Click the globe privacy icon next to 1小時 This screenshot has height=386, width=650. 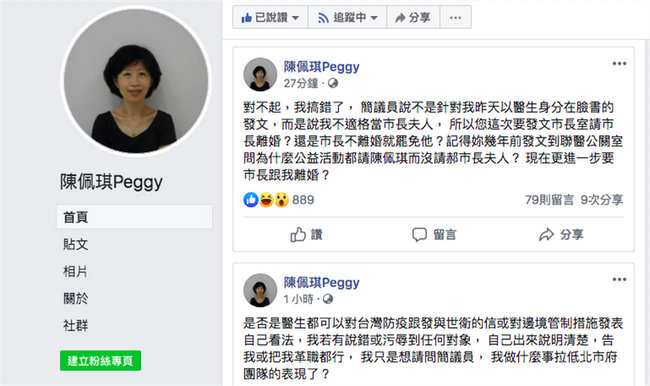(x=328, y=299)
